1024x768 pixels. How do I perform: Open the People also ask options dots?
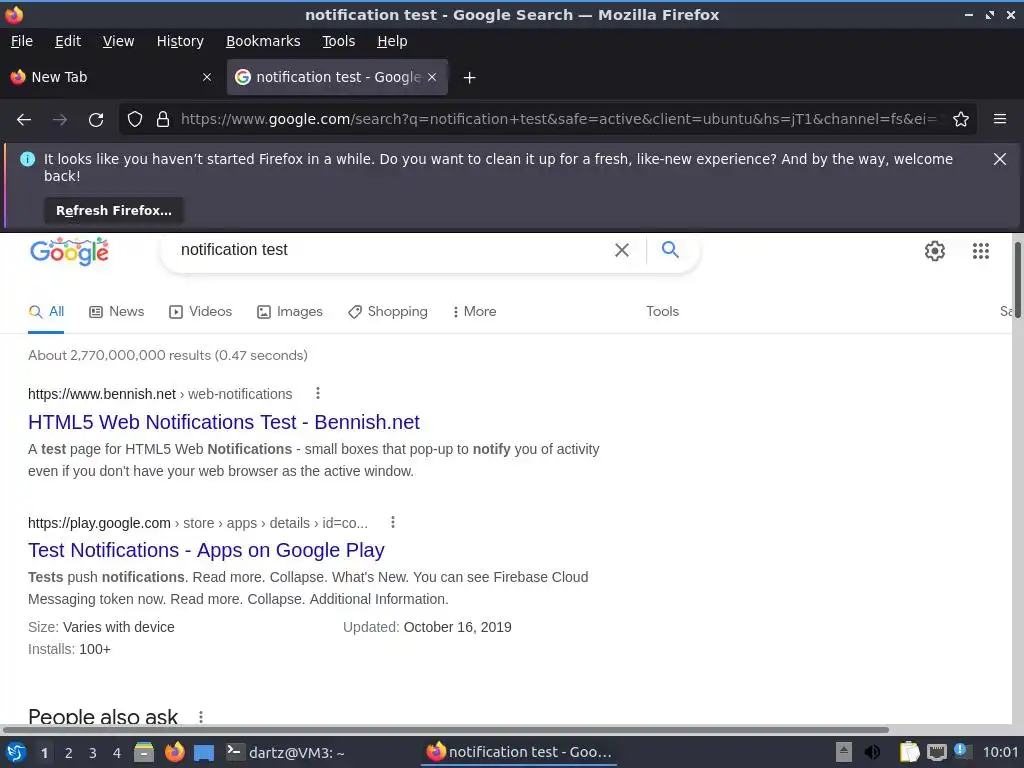coord(200,717)
